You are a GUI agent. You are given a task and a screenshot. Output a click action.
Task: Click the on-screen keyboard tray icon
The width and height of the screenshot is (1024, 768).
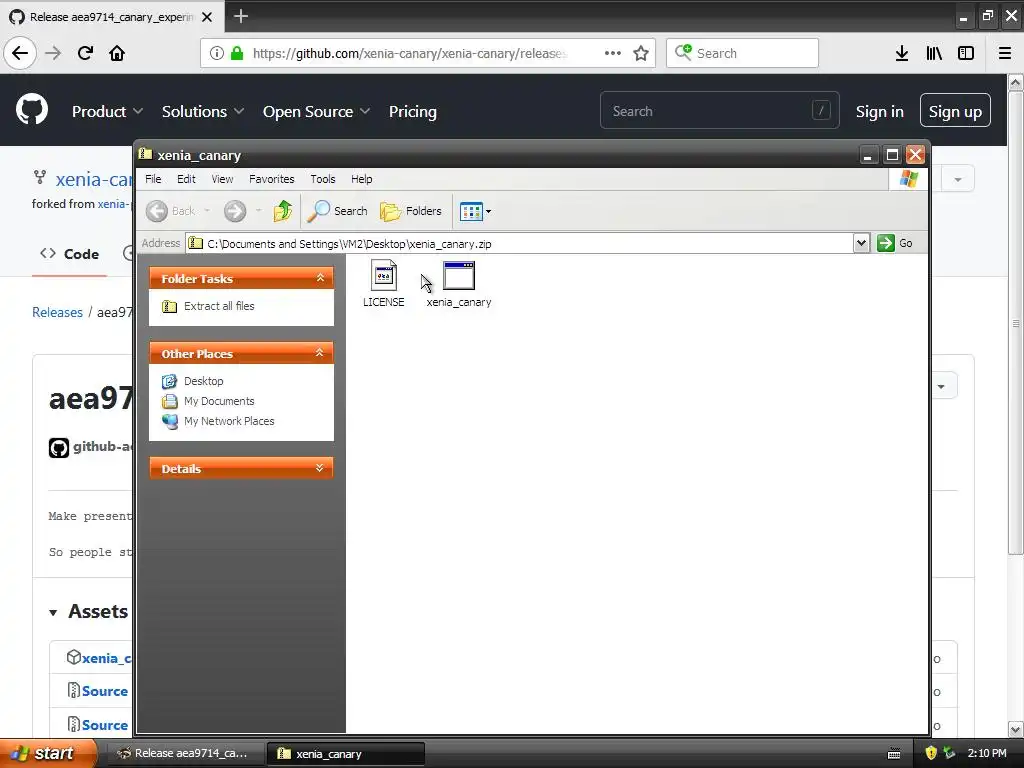894,754
